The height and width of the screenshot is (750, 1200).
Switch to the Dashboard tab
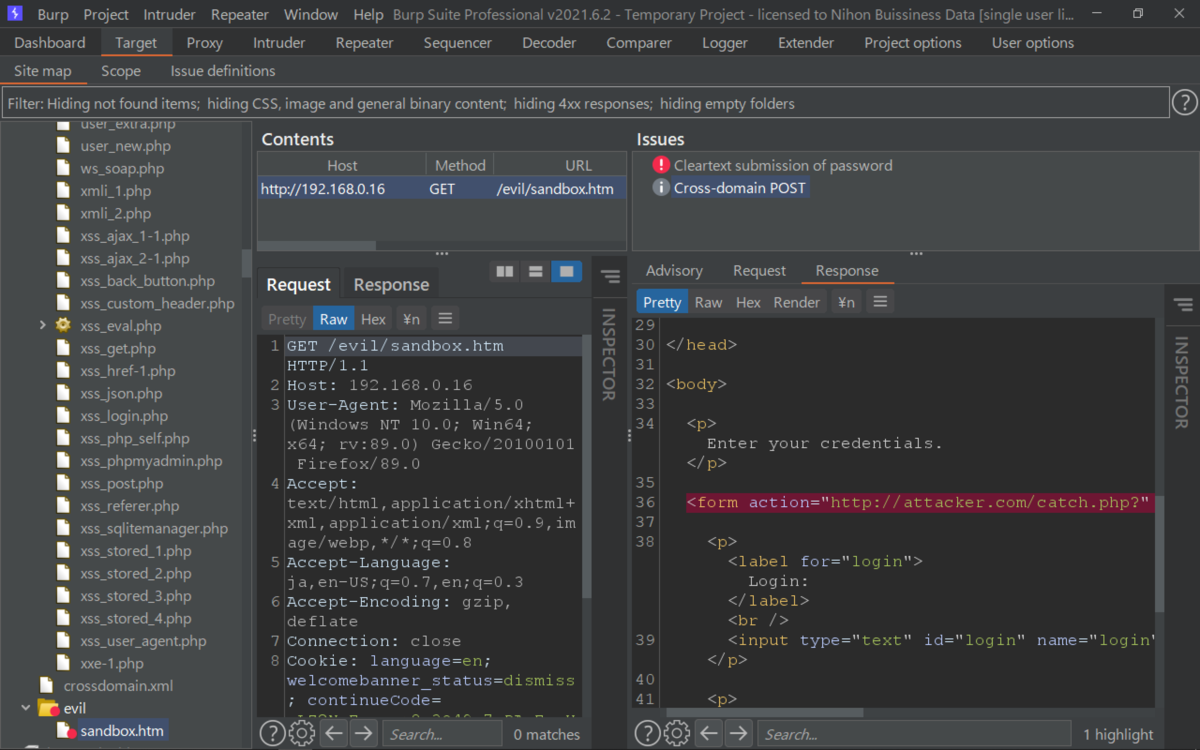pos(50,43)
